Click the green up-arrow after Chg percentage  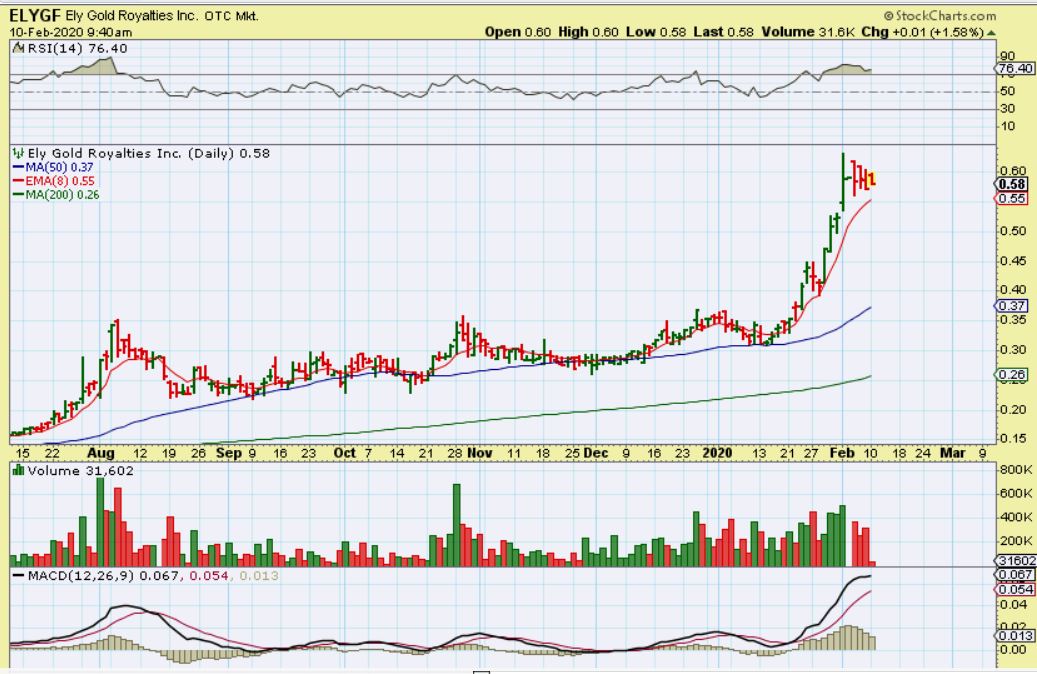click(991, 32)
